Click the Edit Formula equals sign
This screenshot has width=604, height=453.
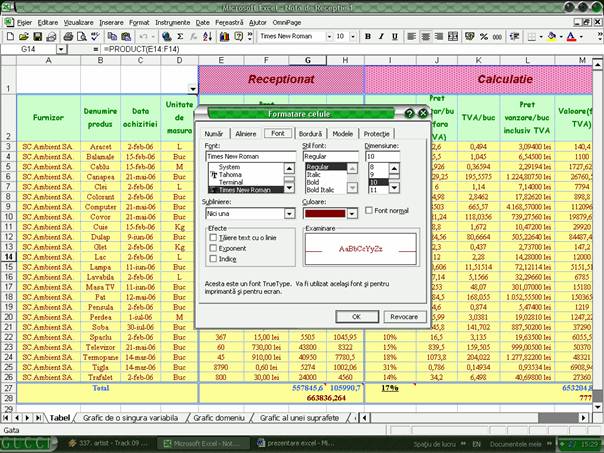[x=96, y=49]
